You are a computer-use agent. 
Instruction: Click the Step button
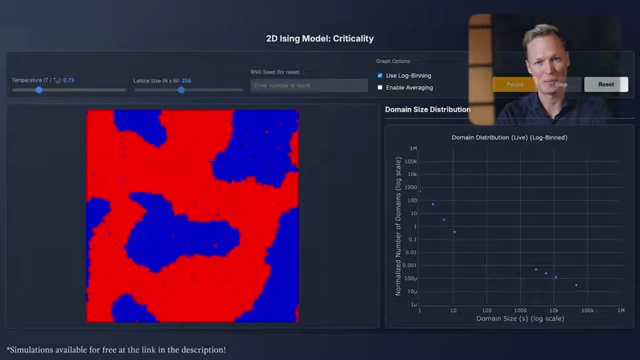point(561,84)
